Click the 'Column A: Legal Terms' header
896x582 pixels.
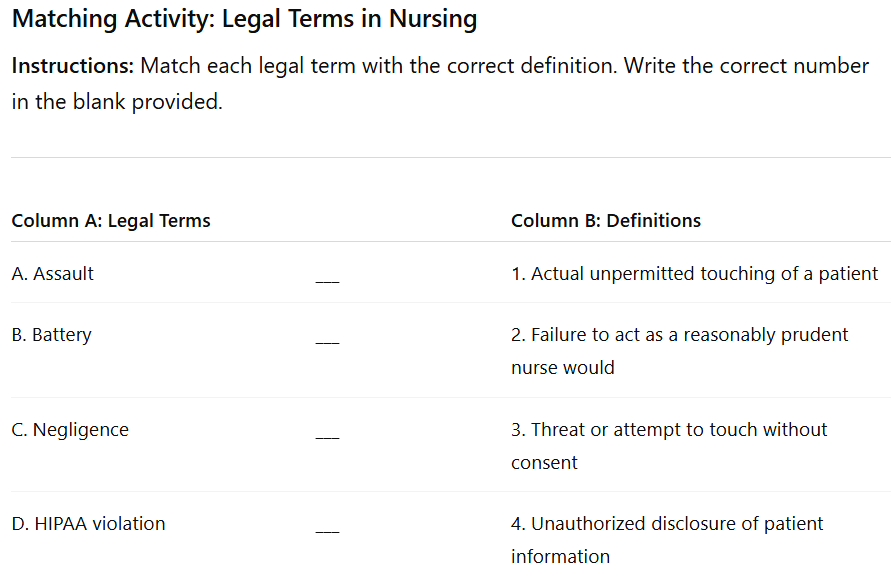click(111, 221)
